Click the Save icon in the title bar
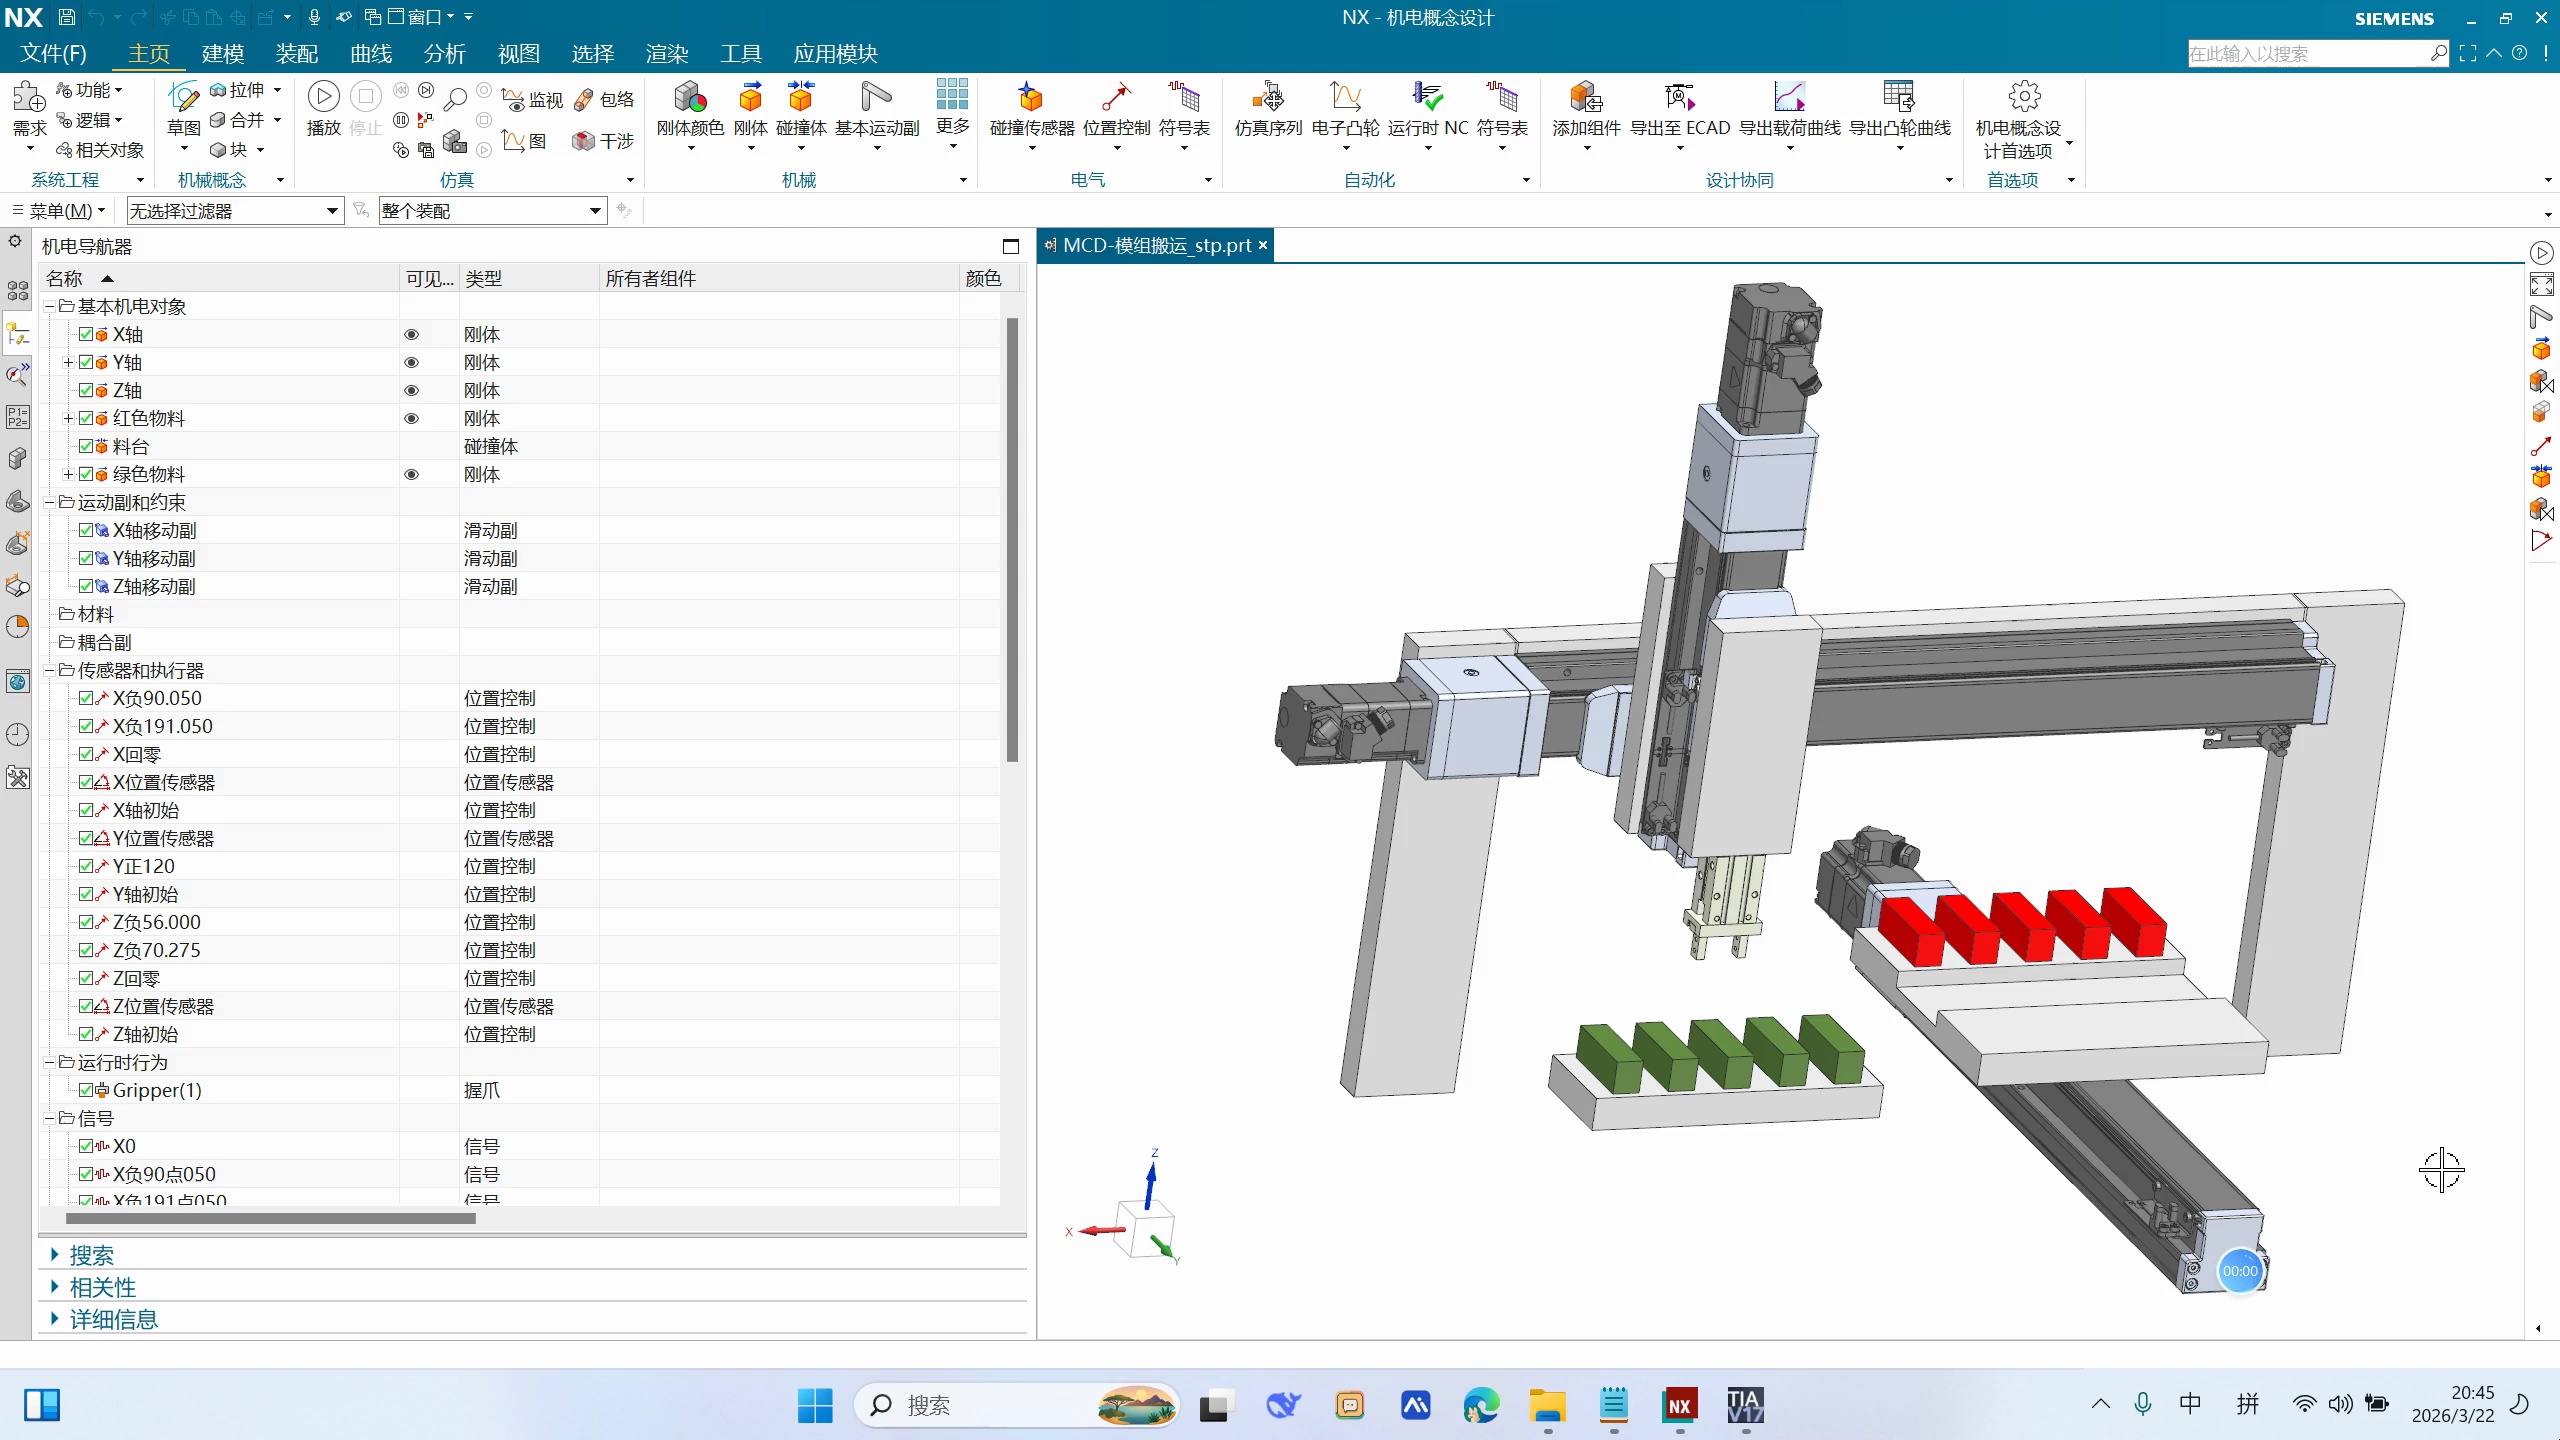This screenshot has height=1440, width=2560. (66, 17)
